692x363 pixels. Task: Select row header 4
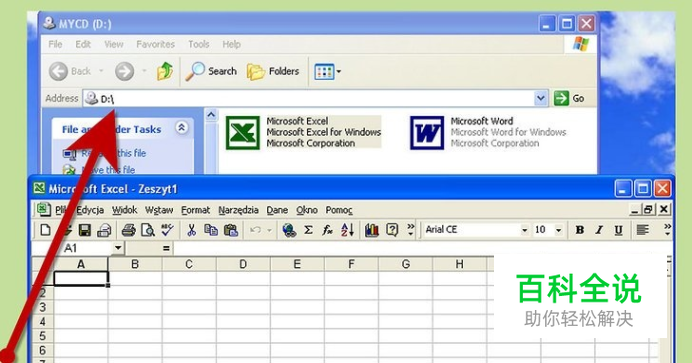43,321
